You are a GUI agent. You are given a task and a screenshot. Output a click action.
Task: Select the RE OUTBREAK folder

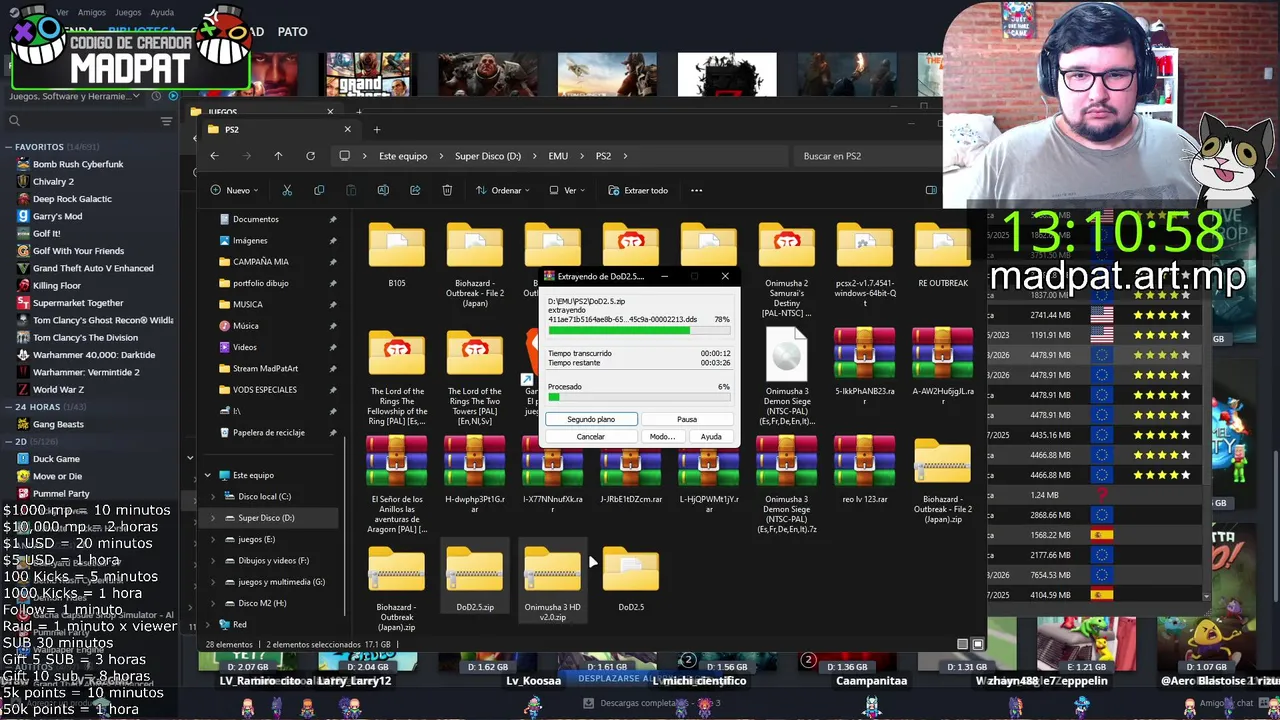point(942,255)
